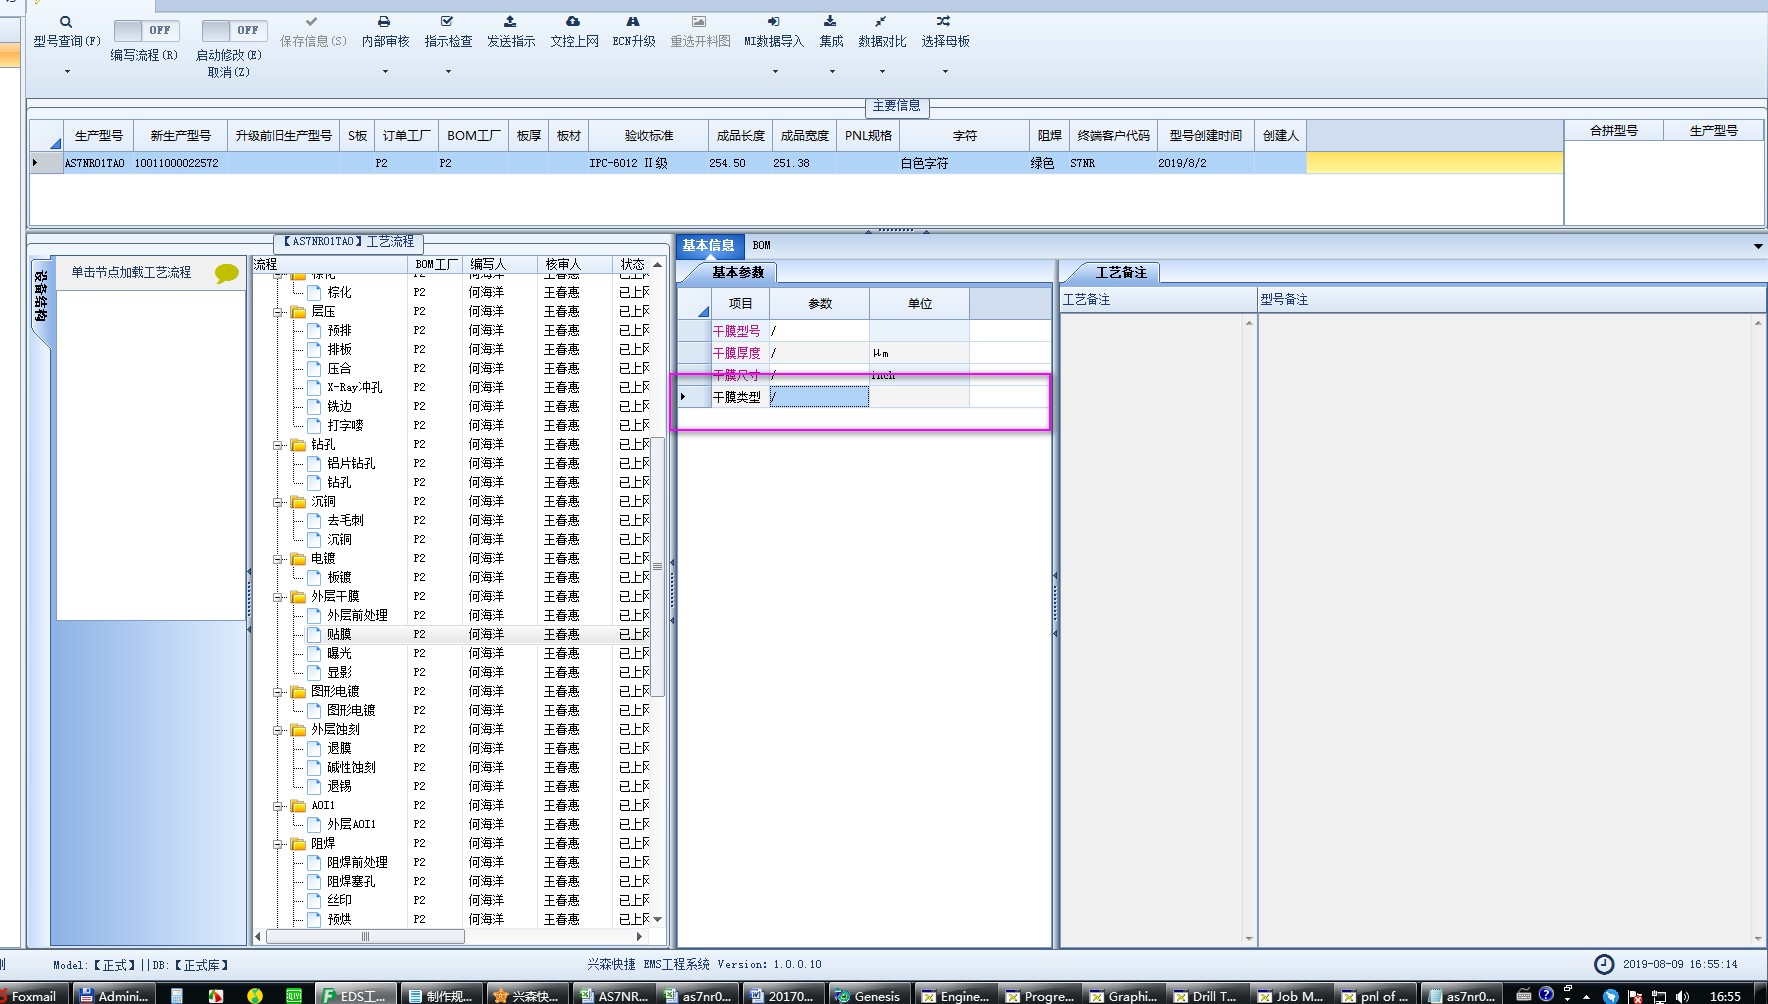Click the 数据对比 compare icon
Screen dimensions: 1768x1004
[881, 21]
